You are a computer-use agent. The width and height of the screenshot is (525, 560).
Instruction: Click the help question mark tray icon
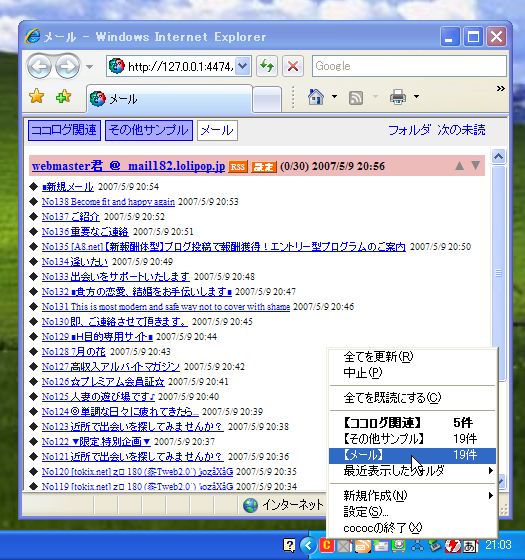(x=289, y=545)
